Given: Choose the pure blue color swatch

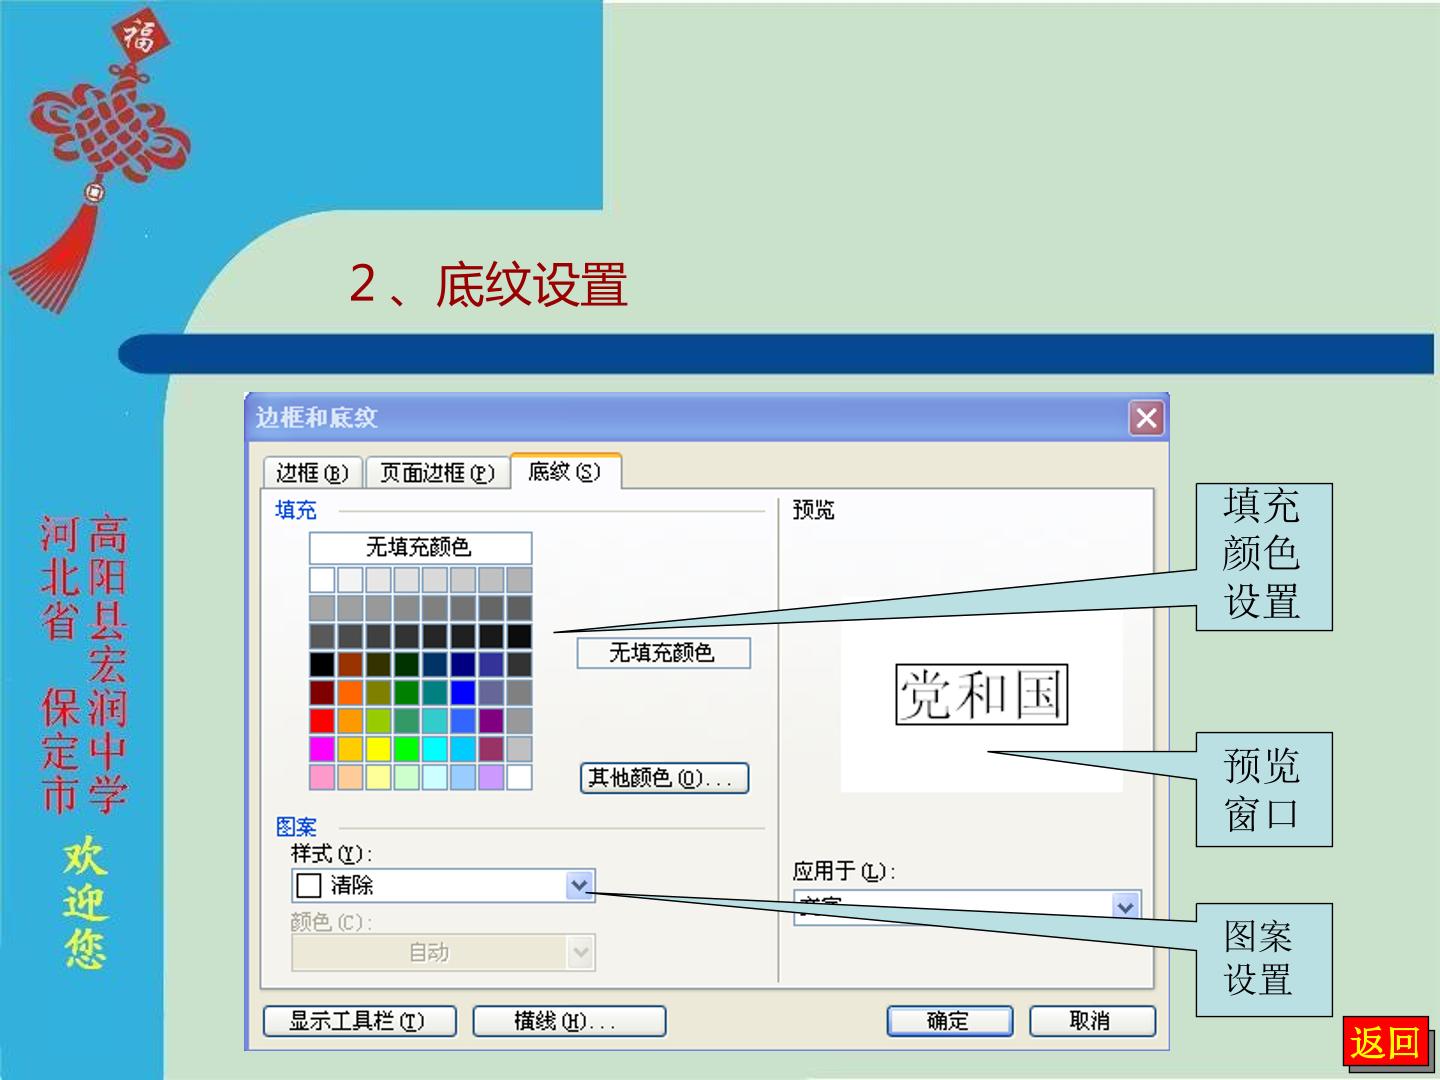Looking at the screenshot, I should 462,692.
